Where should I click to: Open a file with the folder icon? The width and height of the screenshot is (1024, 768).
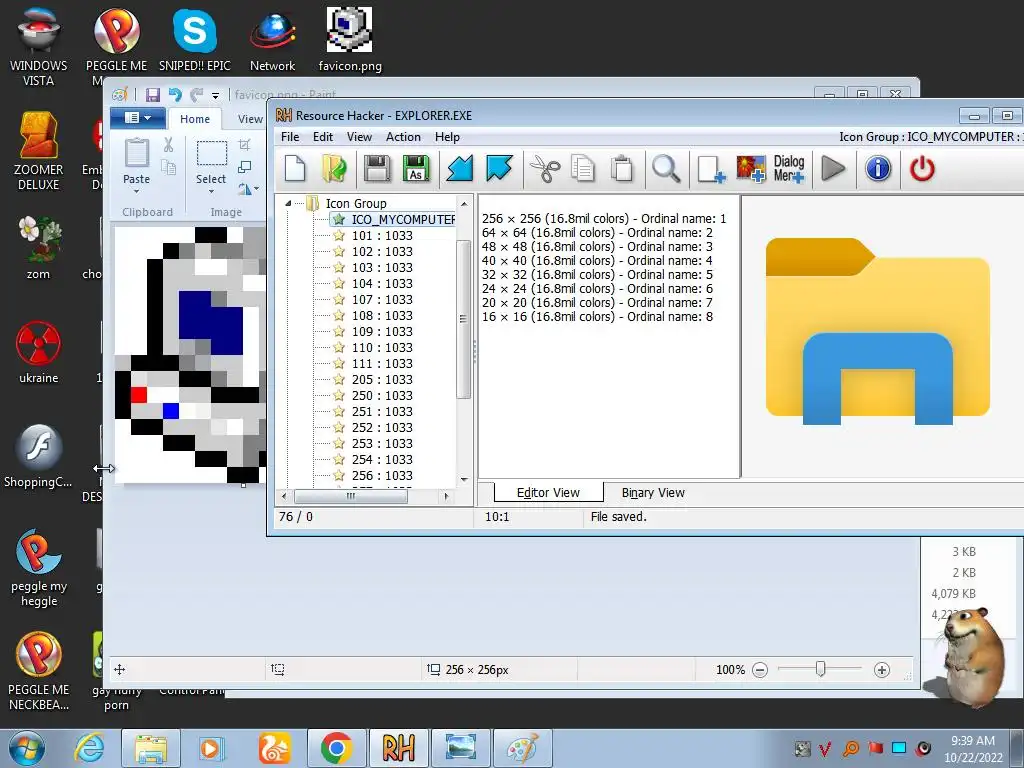[335, 169]
